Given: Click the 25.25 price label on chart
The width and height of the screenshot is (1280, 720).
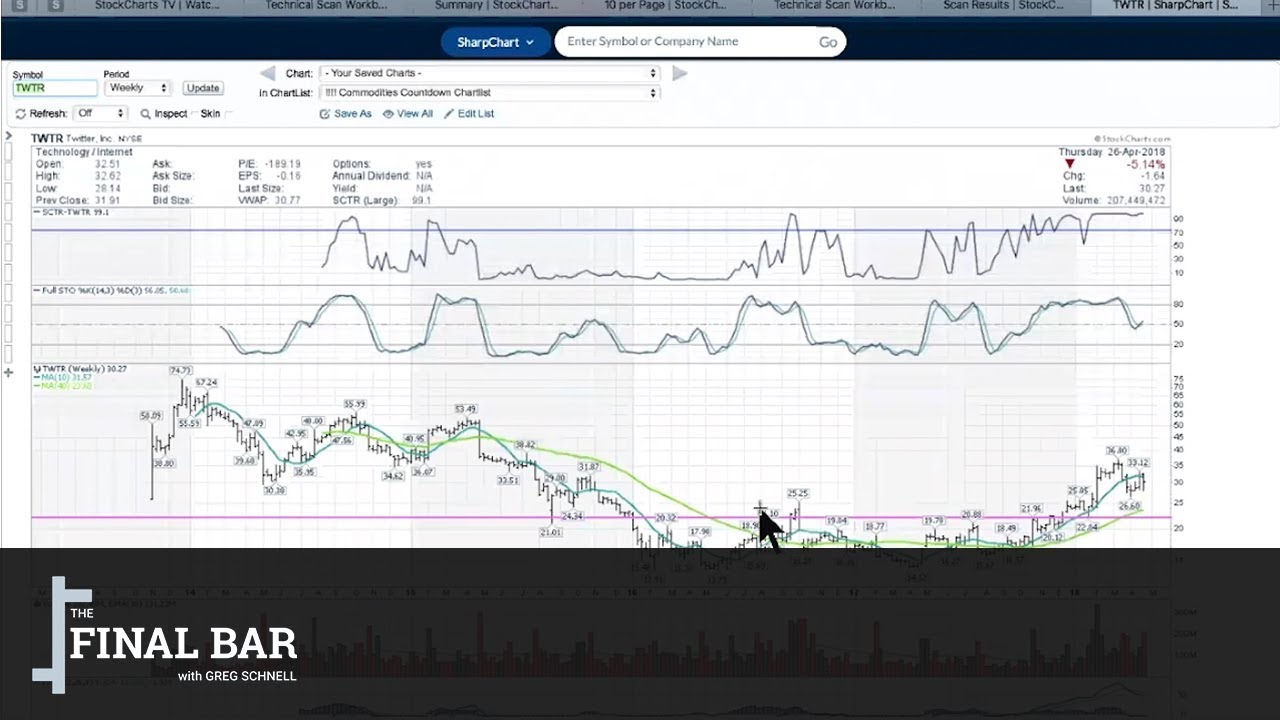Looking at the screenshot, I should (x=797, y=493).
